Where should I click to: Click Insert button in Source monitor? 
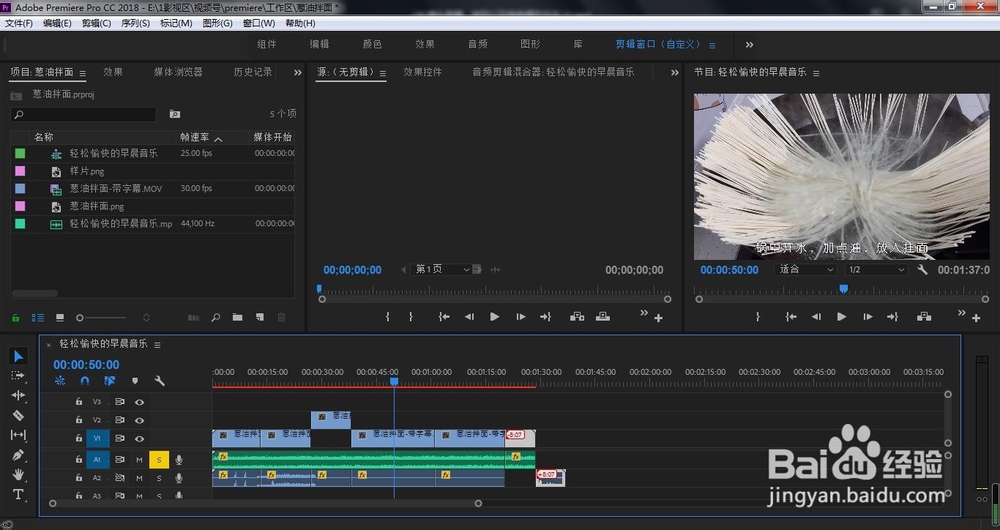tap(577, 317)
